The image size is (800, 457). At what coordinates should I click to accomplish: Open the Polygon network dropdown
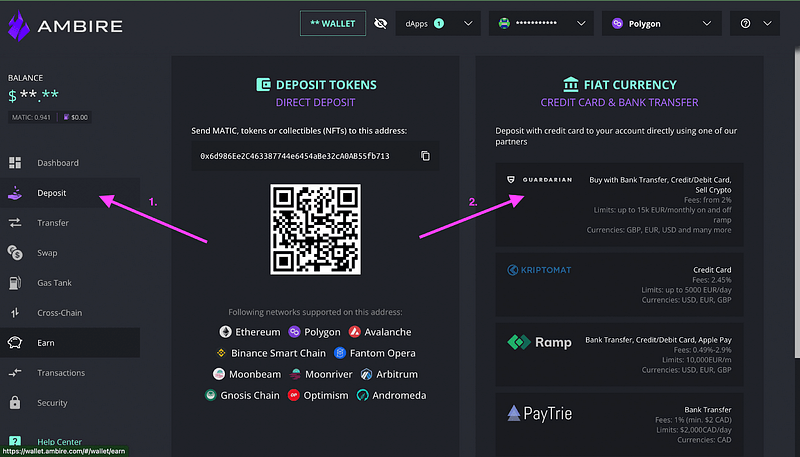pos(662,23)
